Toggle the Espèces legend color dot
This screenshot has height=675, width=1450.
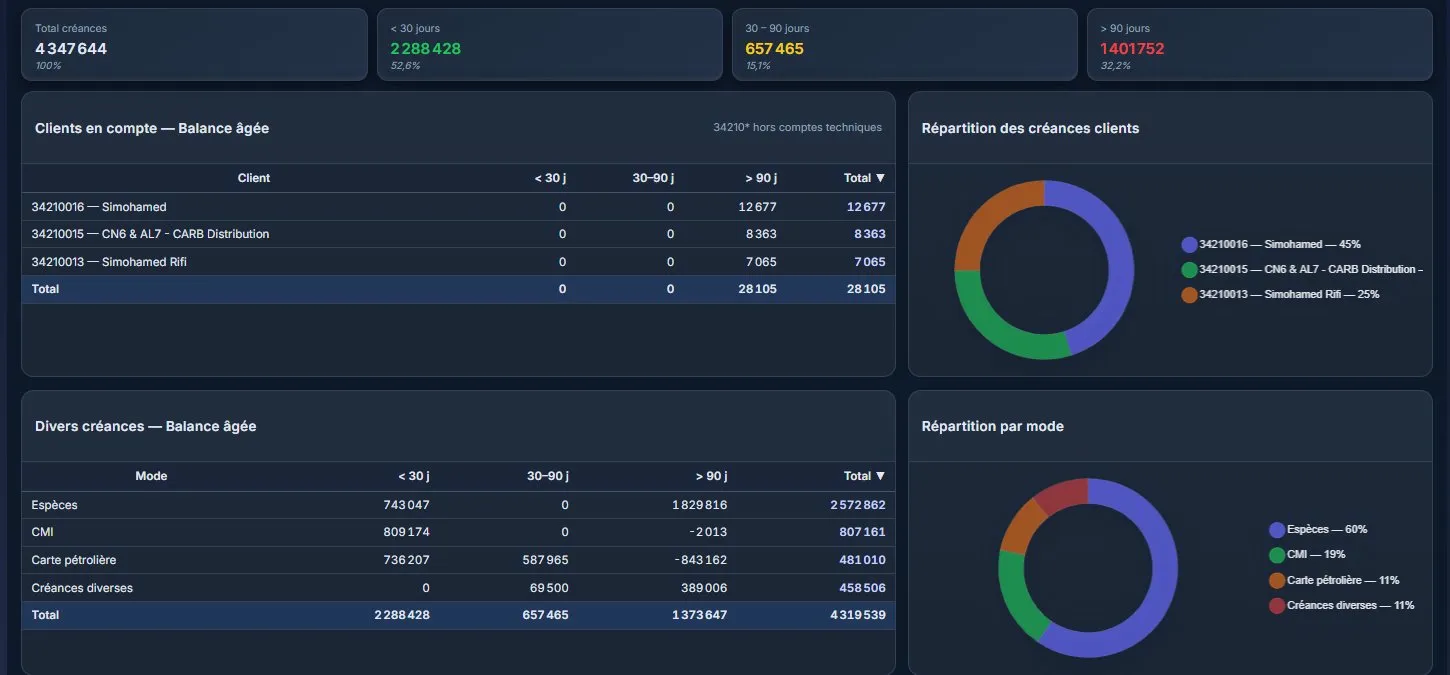click(x=1277, y=530)
